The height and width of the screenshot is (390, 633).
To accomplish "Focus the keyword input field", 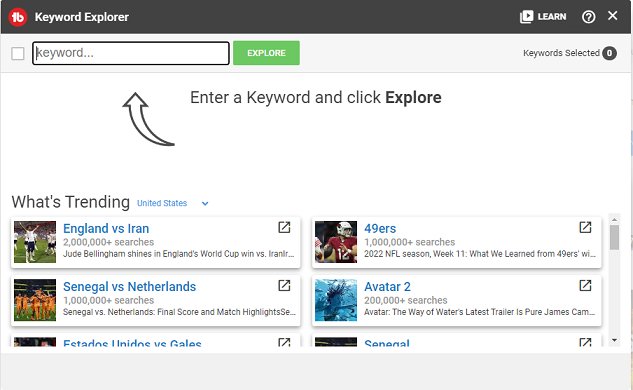I will (x=131, y=53).
